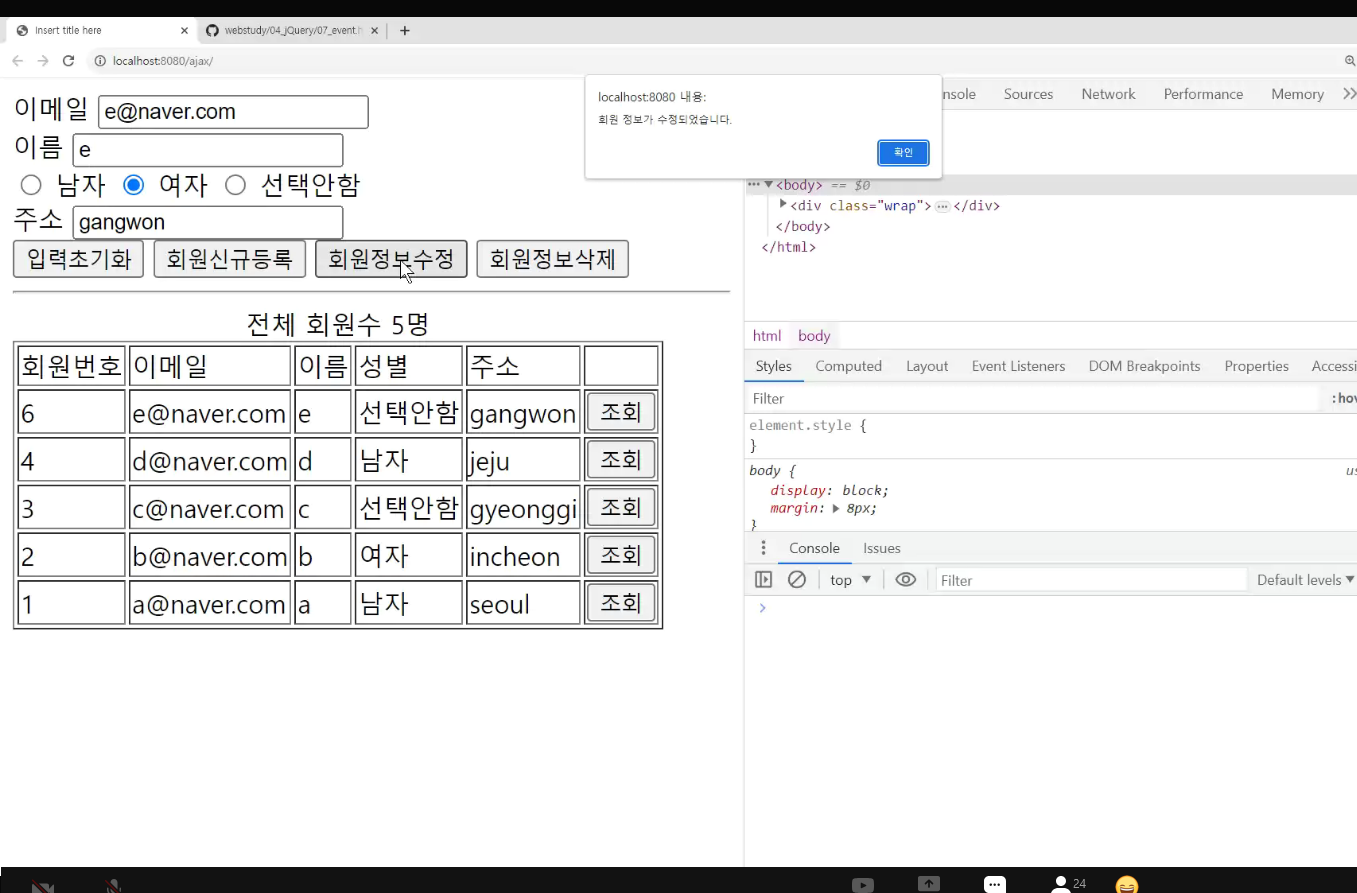The image size is (1357, 893).
Task: Focus the Console Filter box
Action: click(x=1091, y=580)
